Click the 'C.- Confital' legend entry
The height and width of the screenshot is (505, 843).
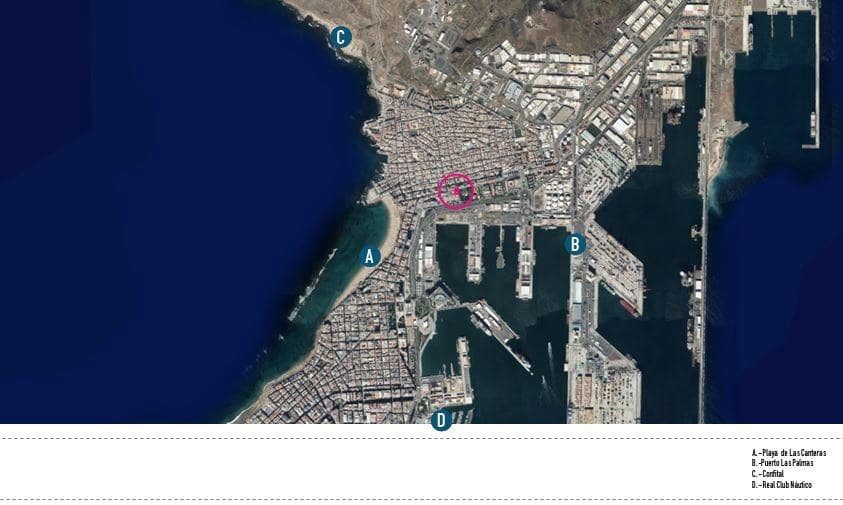[x=768, y=474]
